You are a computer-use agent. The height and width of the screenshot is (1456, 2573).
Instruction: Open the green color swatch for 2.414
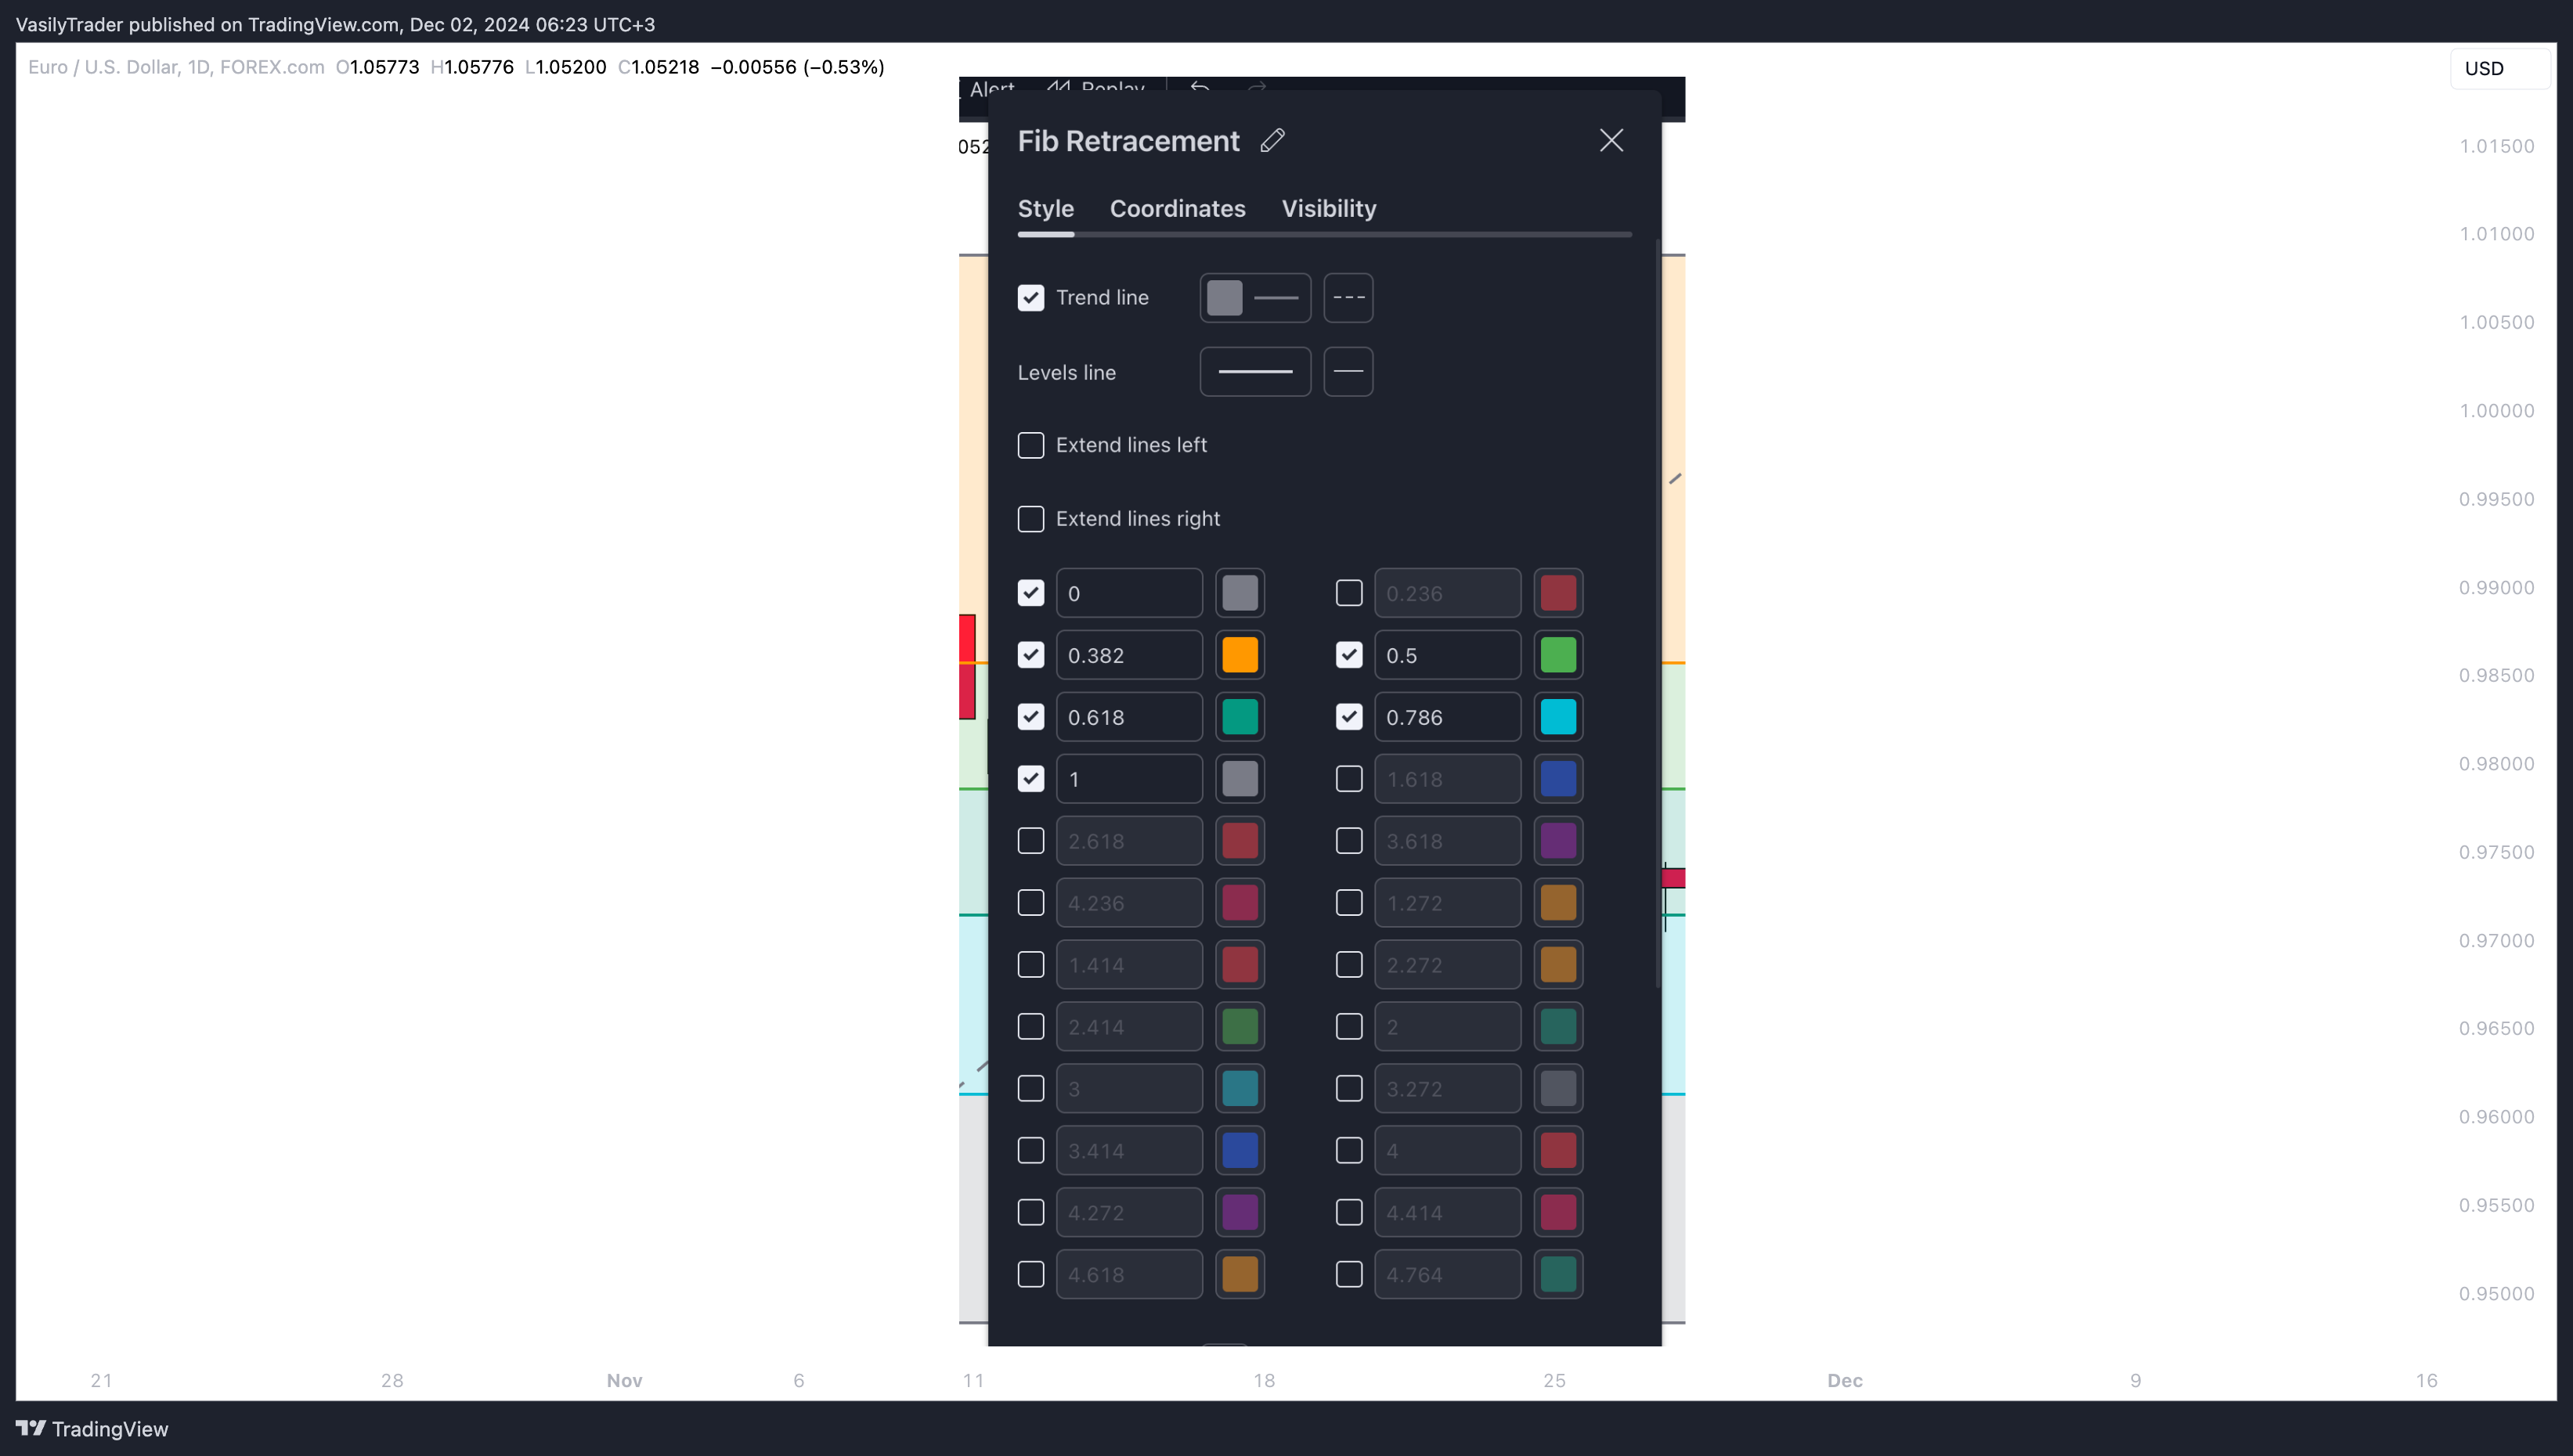tap(1240, 1027)
